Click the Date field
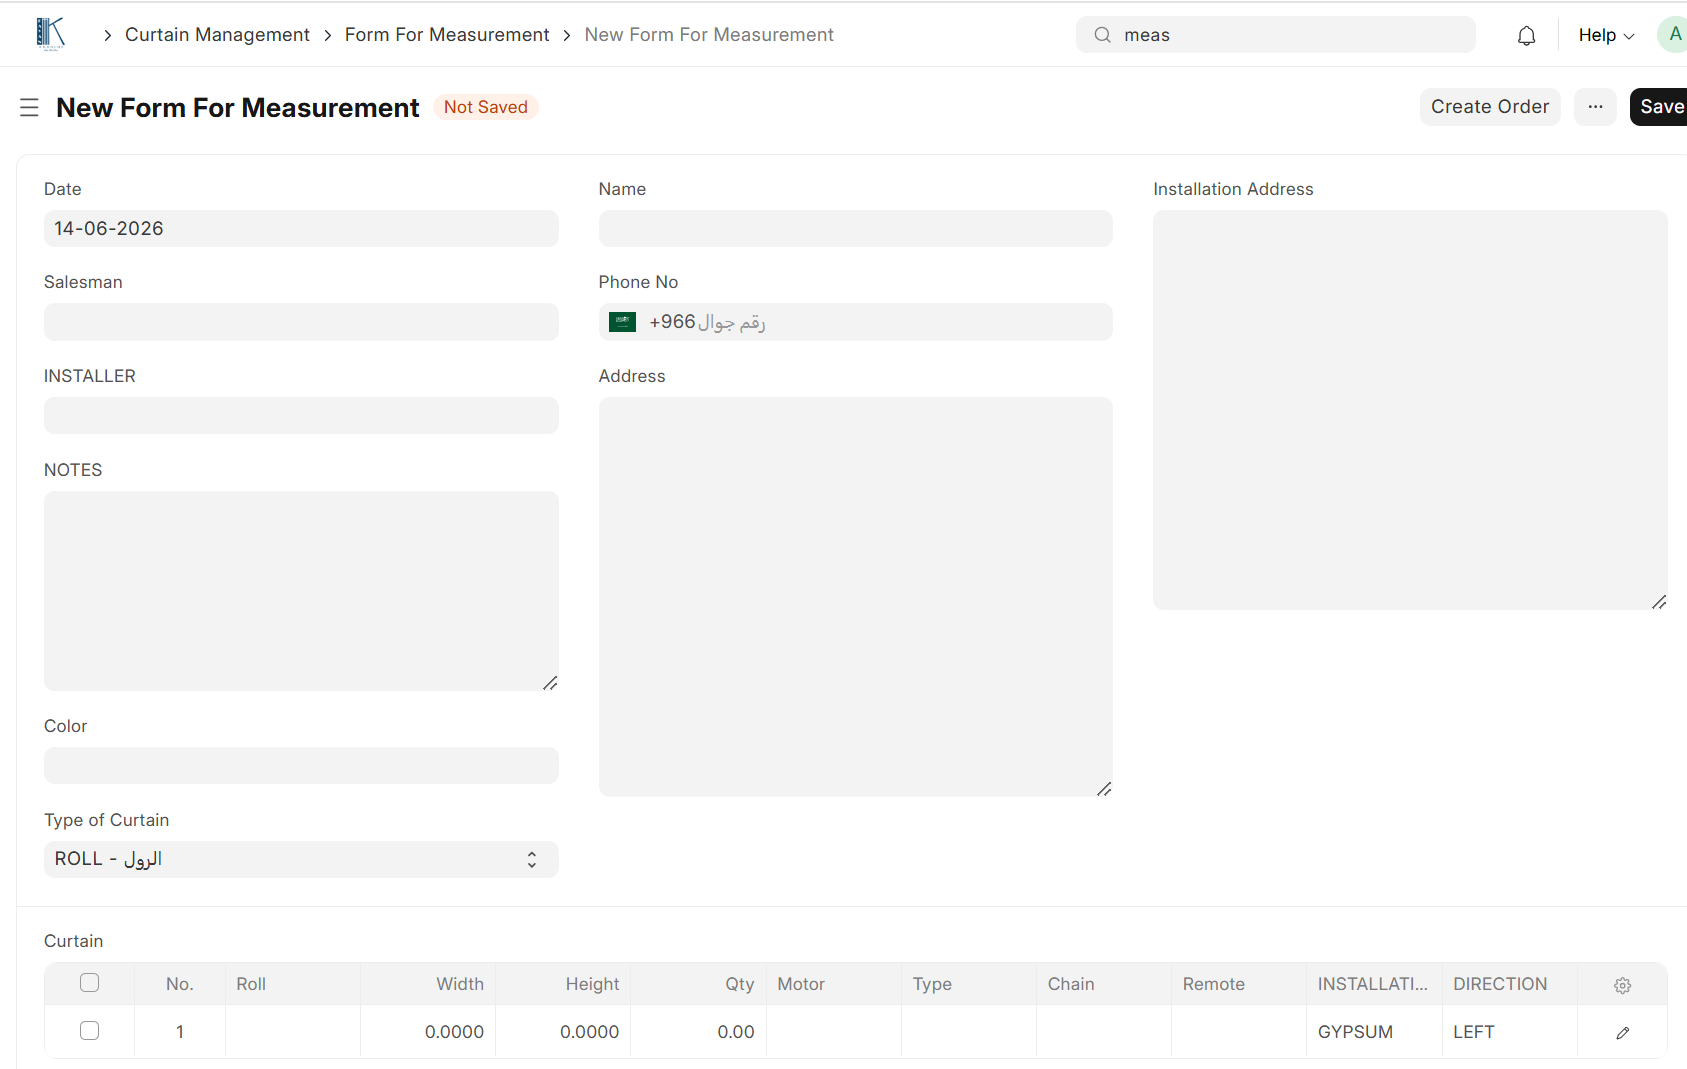Image resolution: width=1687 pixels, height=1069 pixels. coord(301,228)
